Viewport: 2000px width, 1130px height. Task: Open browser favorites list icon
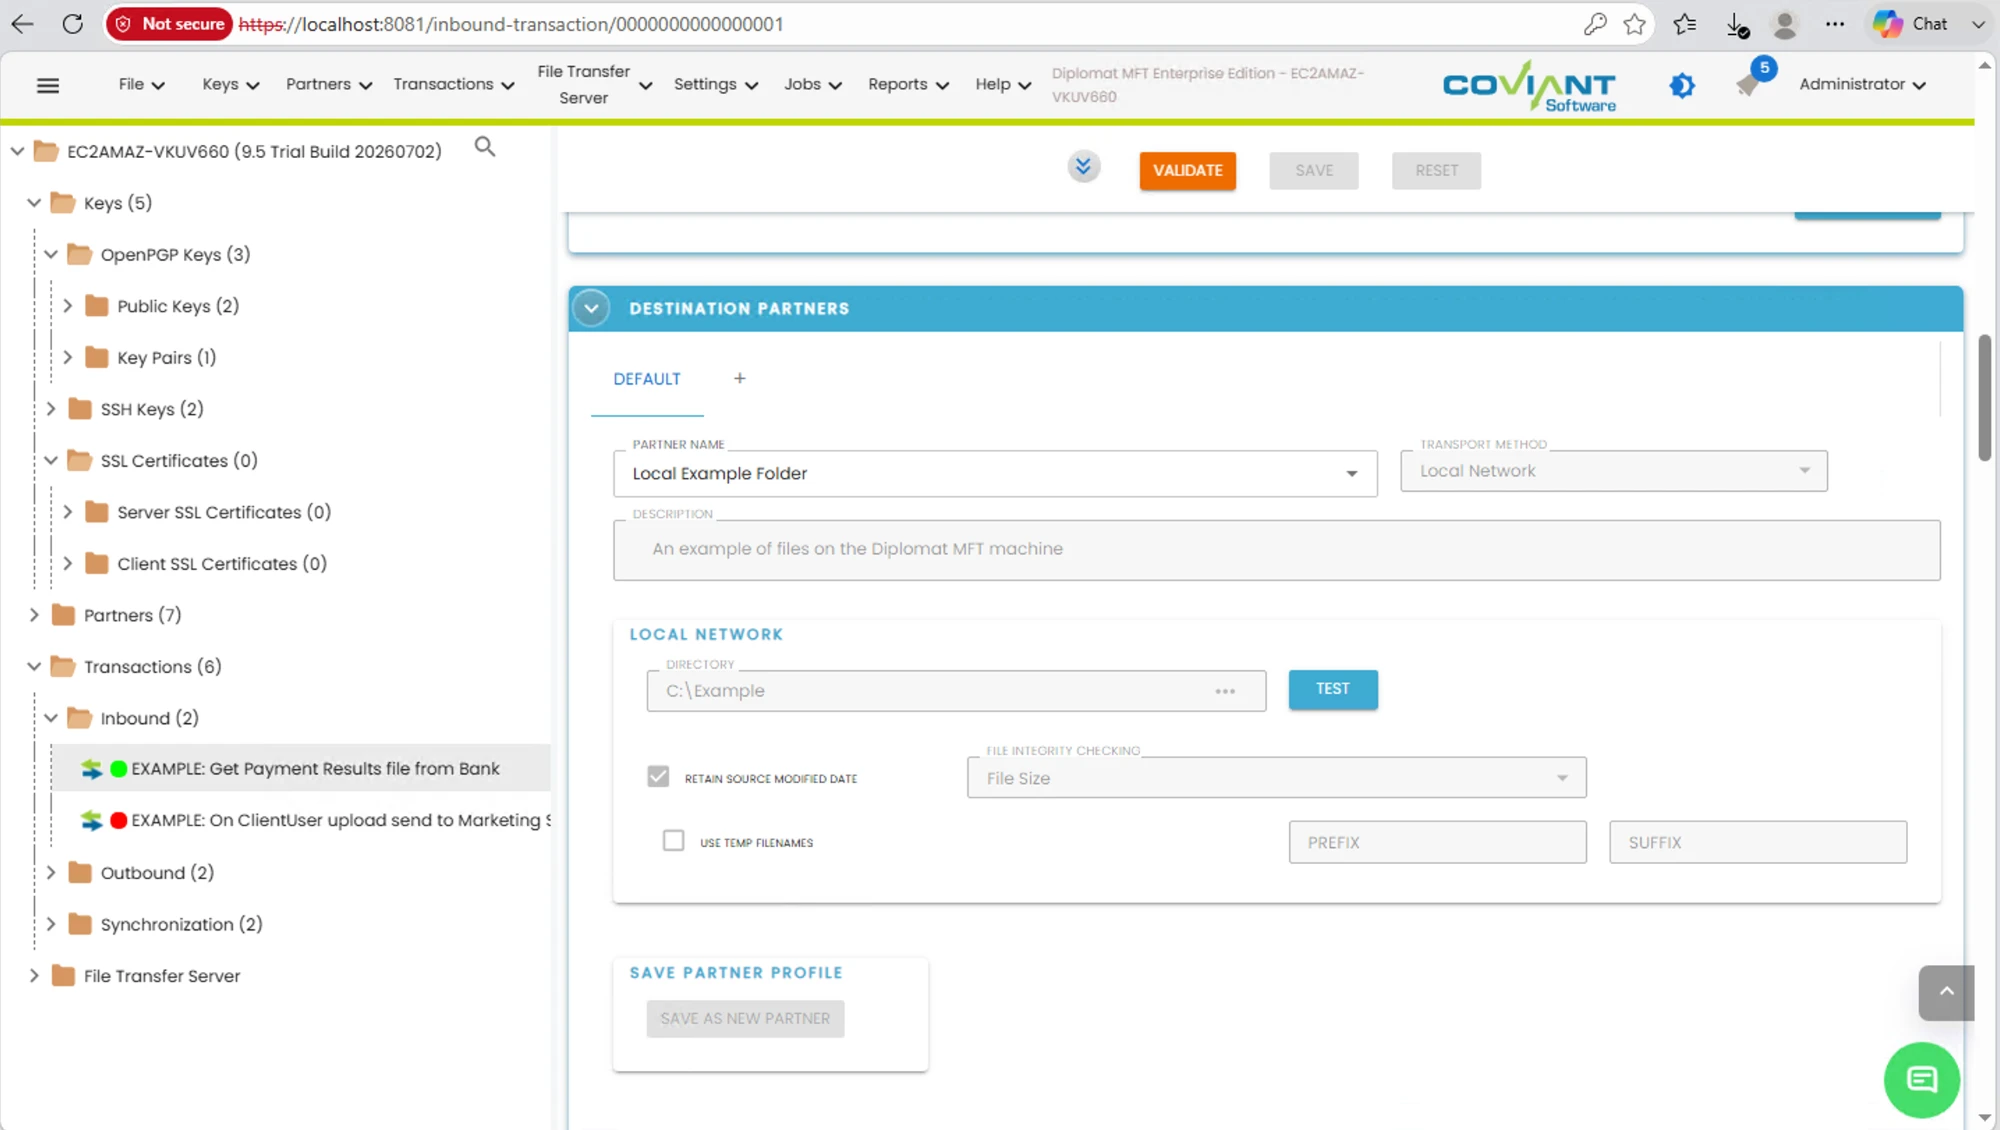click(1685, 24)
